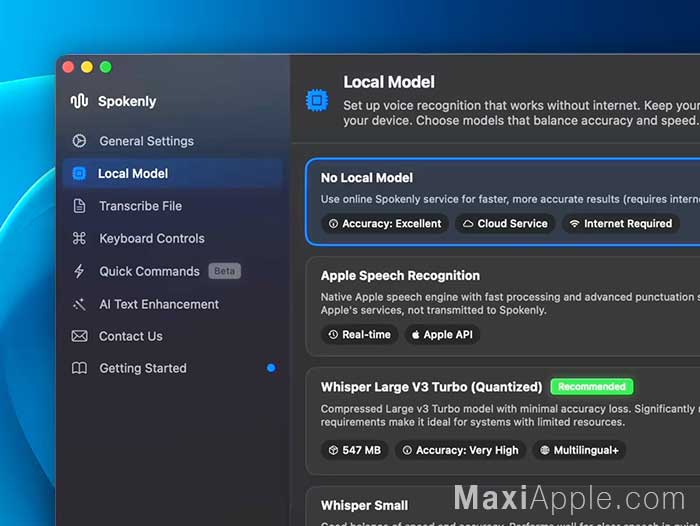Image resolution: width=700 pixels, height=526 pixels.
Task: Click the Apple API tag text
Action: tap(448, 334)
